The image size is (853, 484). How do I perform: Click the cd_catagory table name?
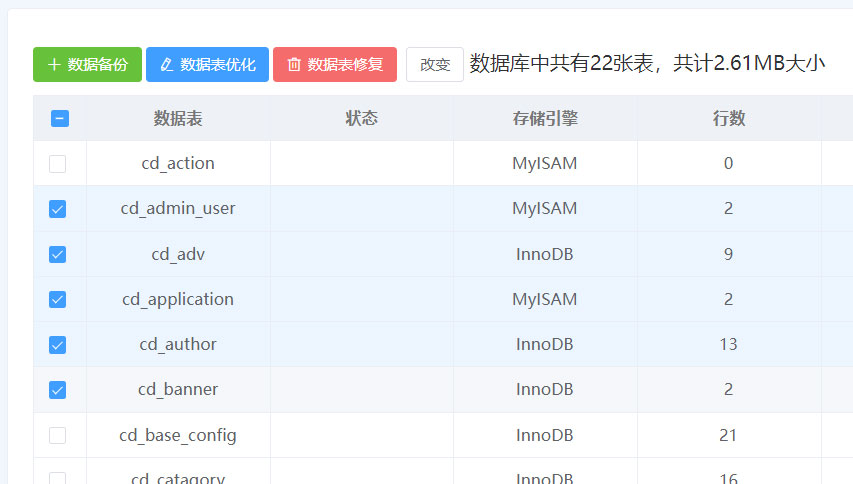tap(178, 478)
